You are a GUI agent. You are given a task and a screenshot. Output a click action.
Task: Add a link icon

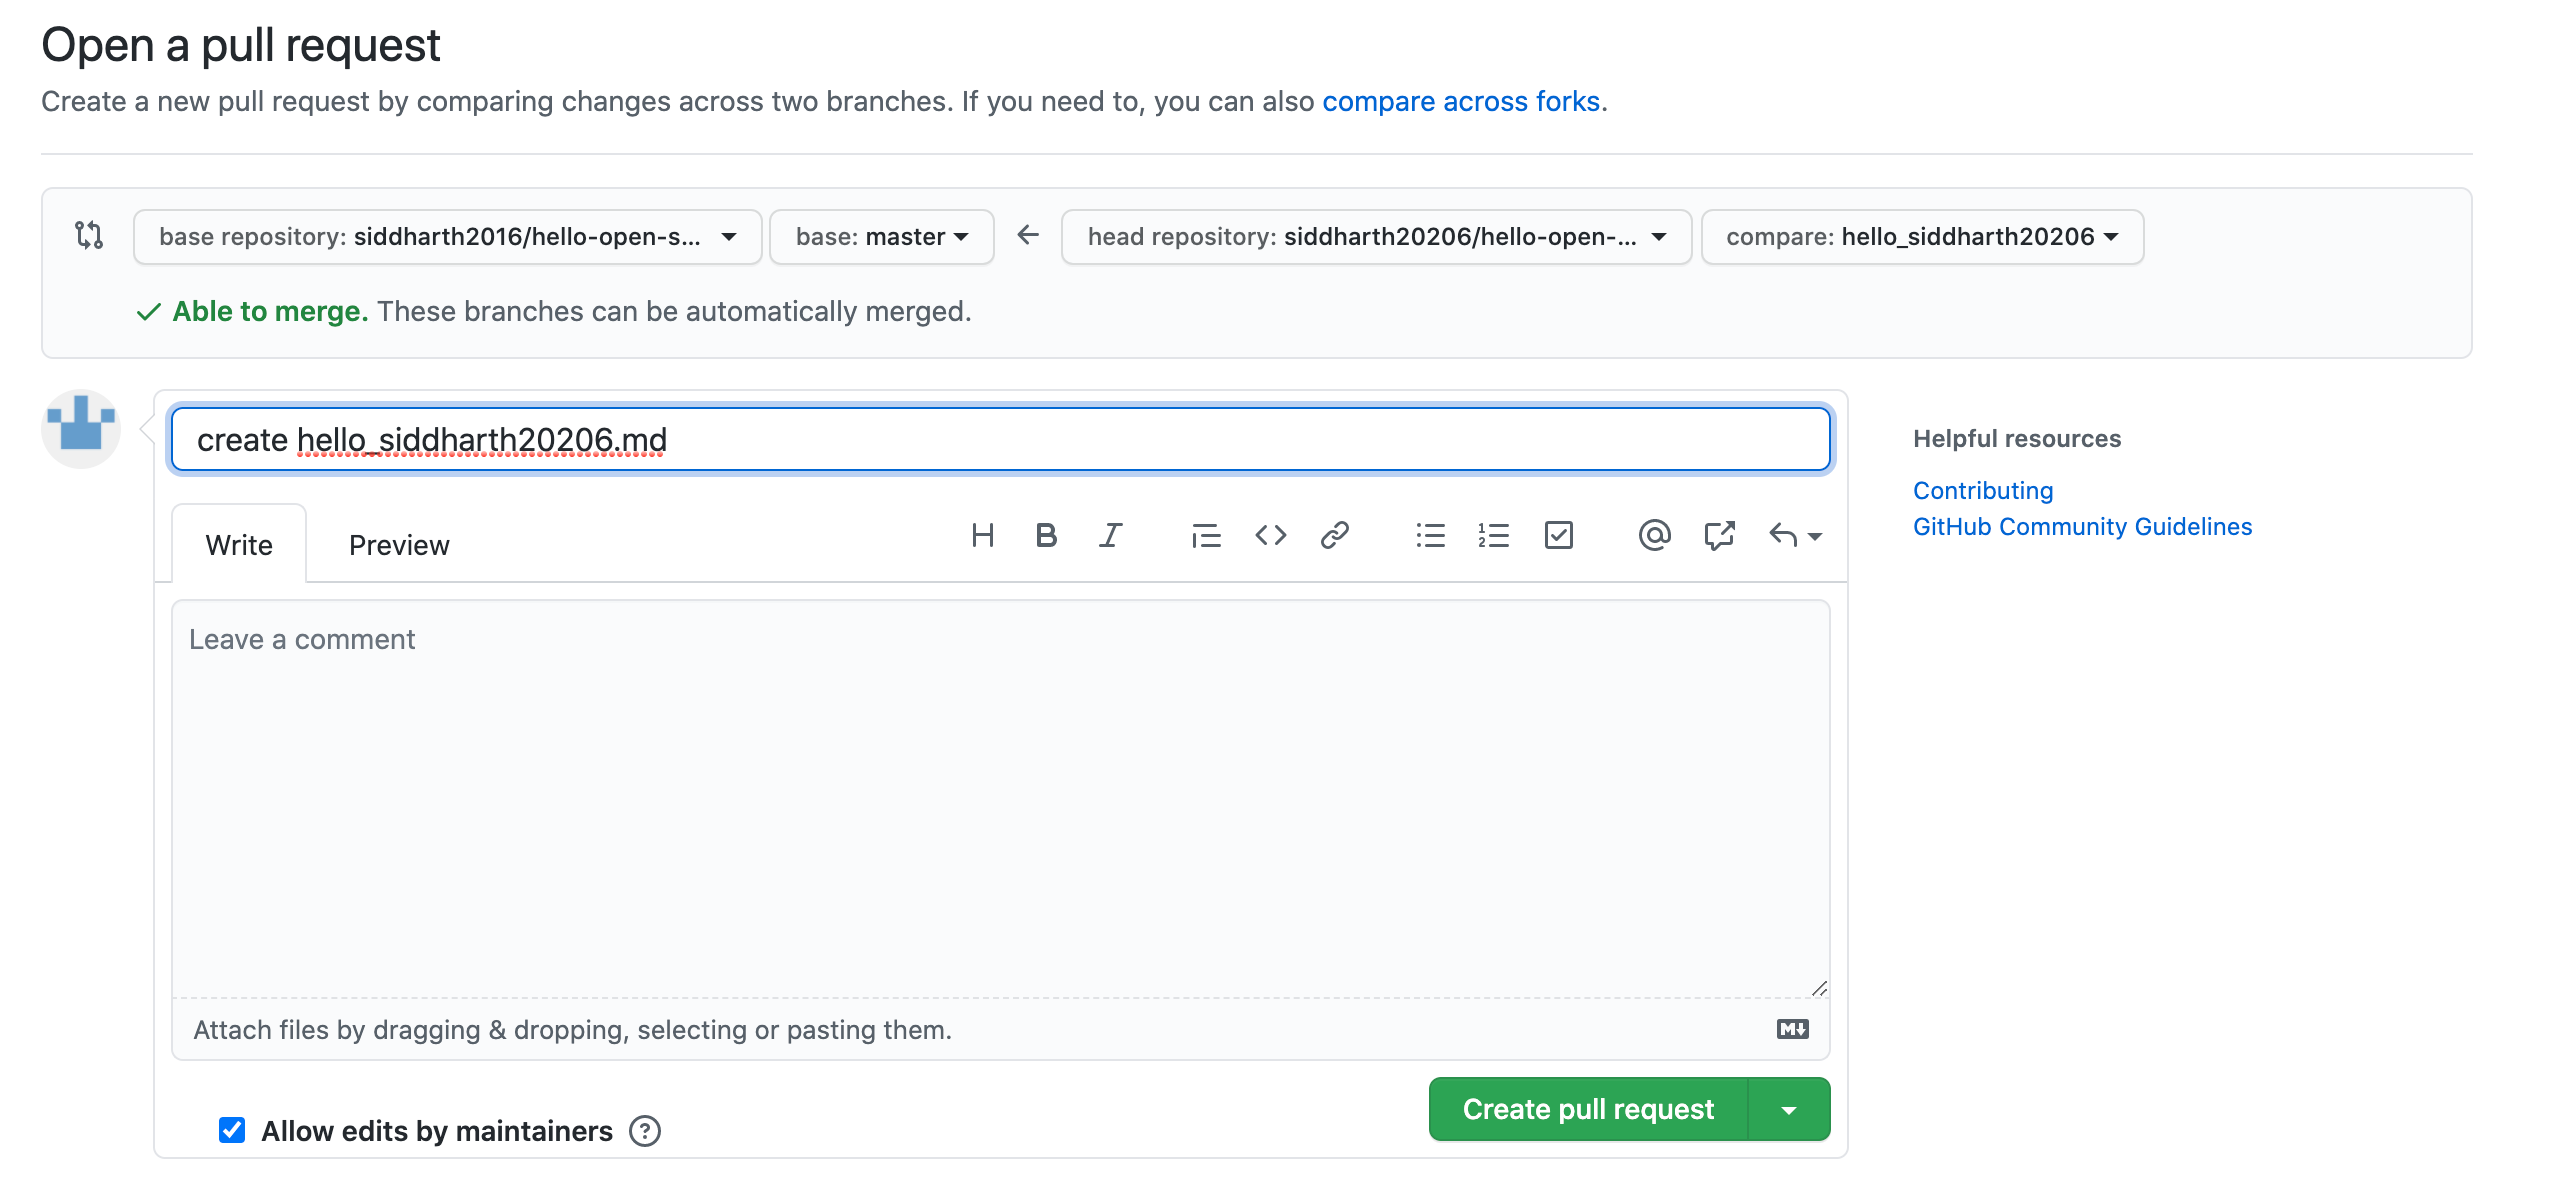click(1334, 536)
